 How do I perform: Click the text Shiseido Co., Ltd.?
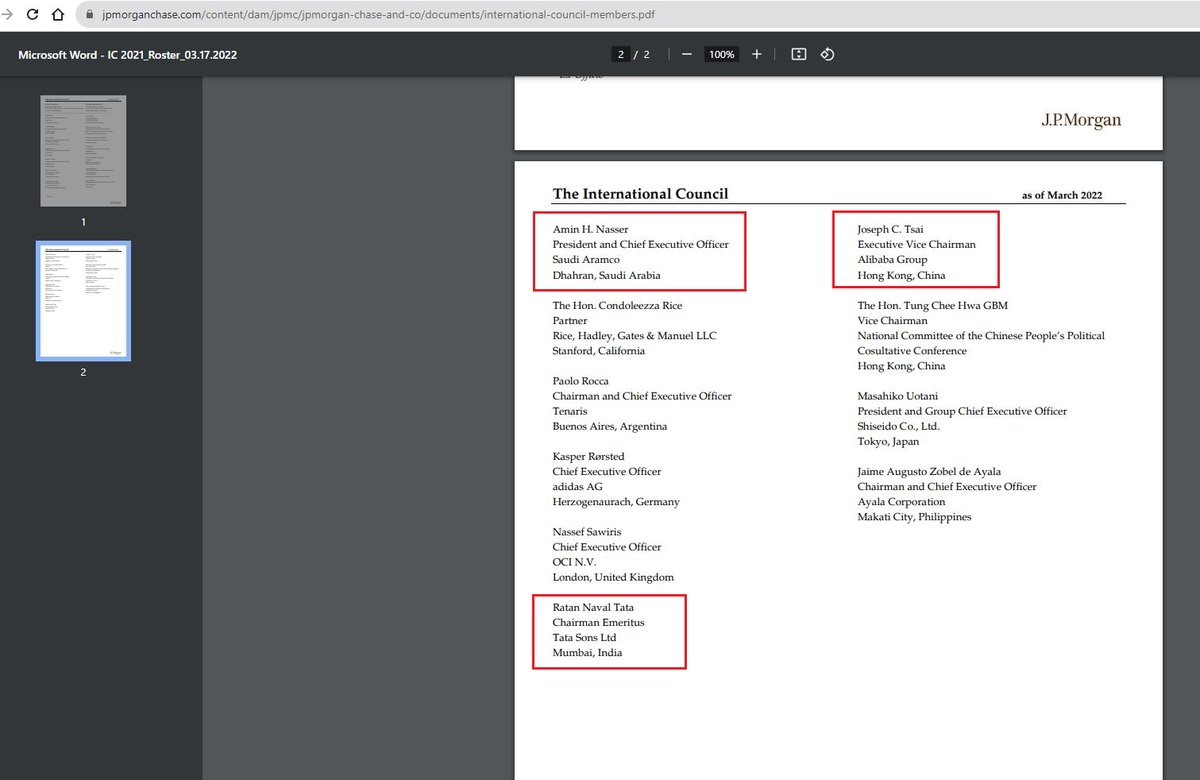[x=898, y=426]
